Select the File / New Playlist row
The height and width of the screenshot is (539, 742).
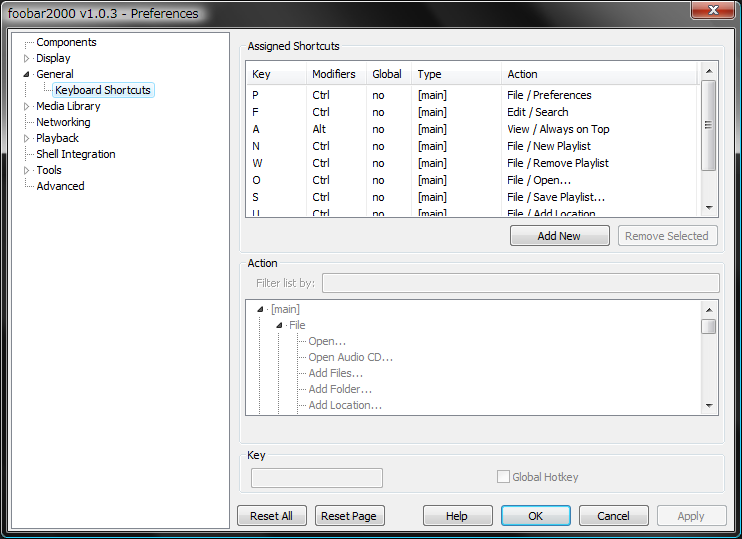pos(472,146)
